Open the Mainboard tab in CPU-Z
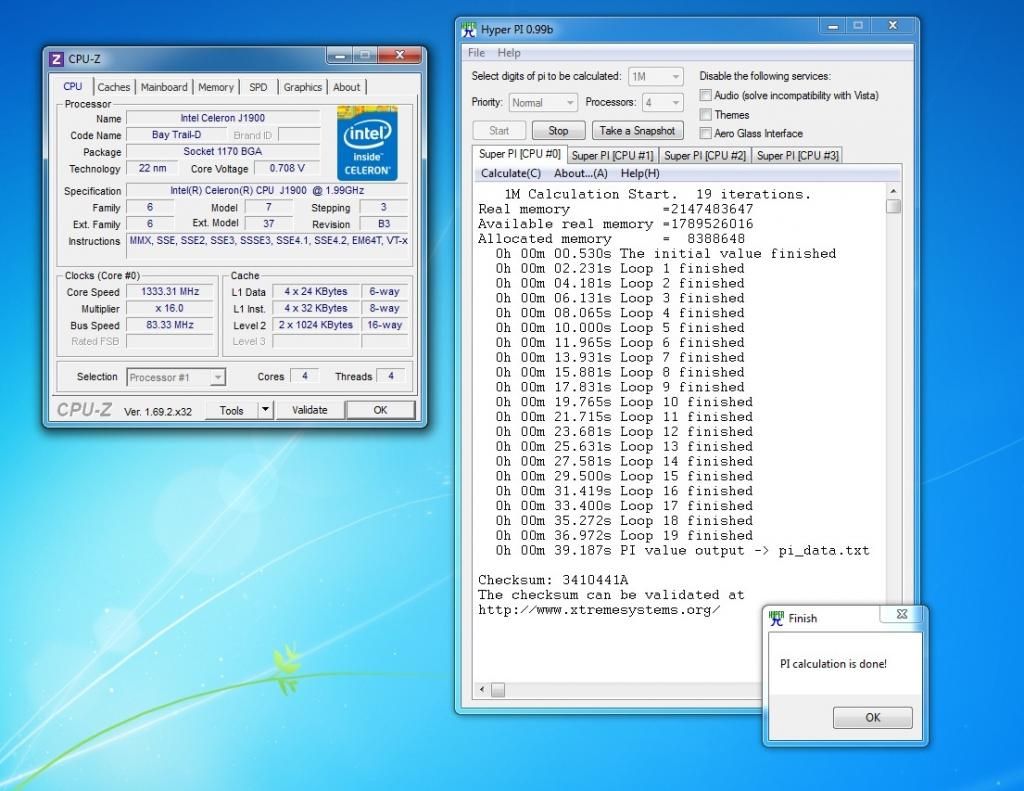Viewport: 1024px width, 791px height. coord(164,87)
